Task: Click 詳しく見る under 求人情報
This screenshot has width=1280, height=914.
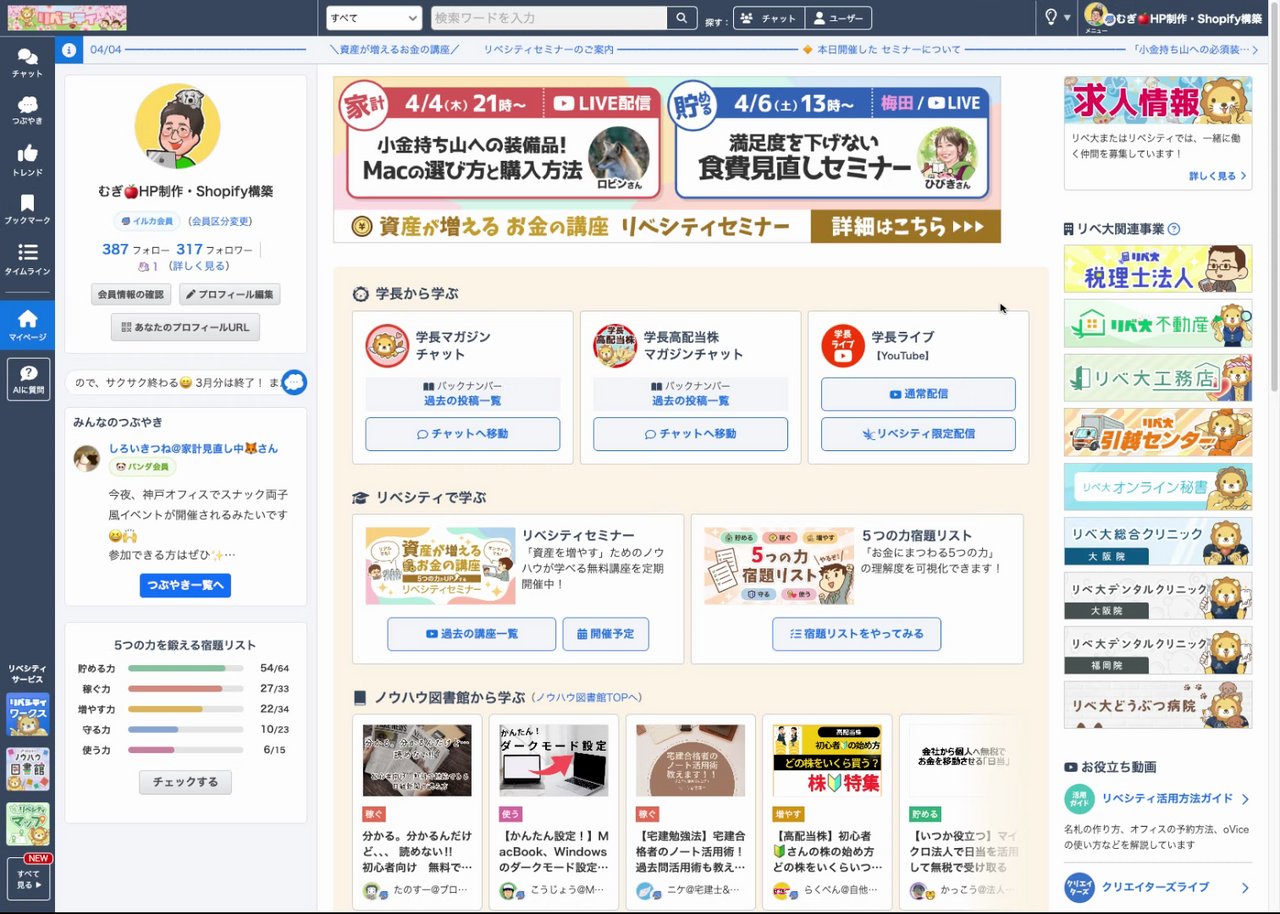Action: click(x=1217, y=176)
